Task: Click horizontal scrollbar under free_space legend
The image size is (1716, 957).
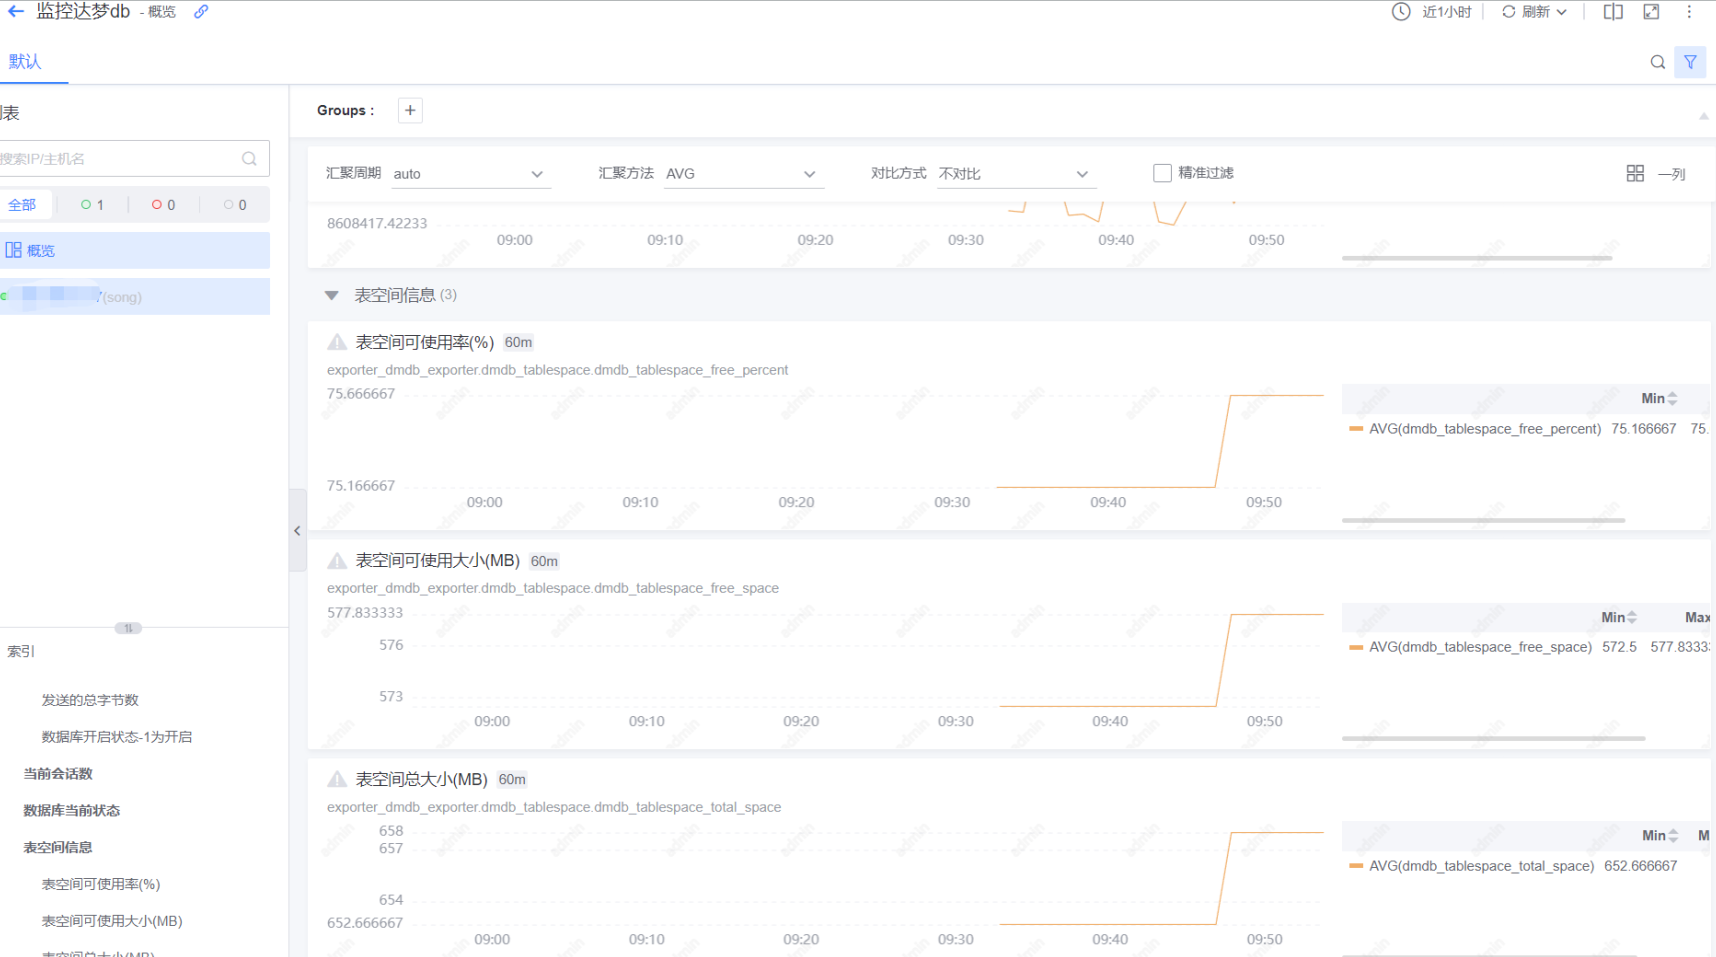Action: (x=1493, y=738)
